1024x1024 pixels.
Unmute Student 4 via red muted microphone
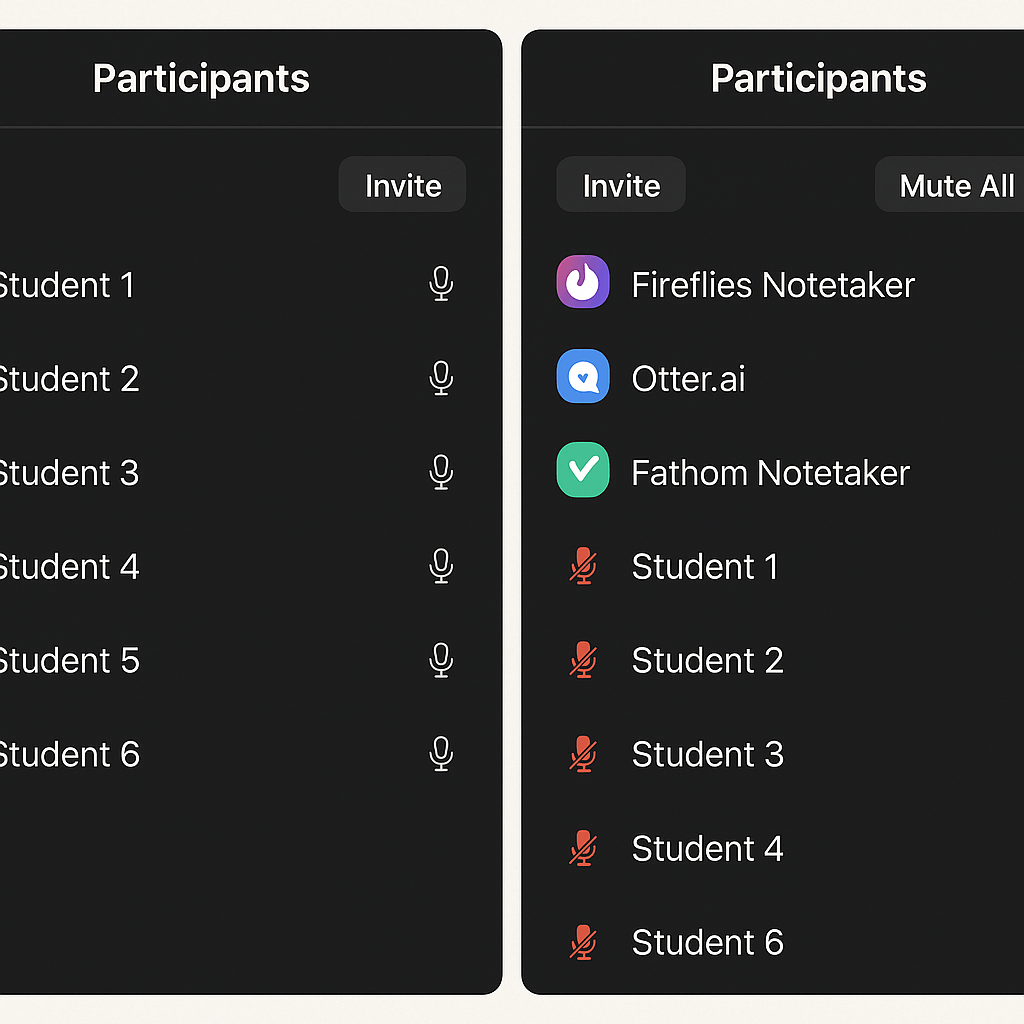(x=583, y=848)
